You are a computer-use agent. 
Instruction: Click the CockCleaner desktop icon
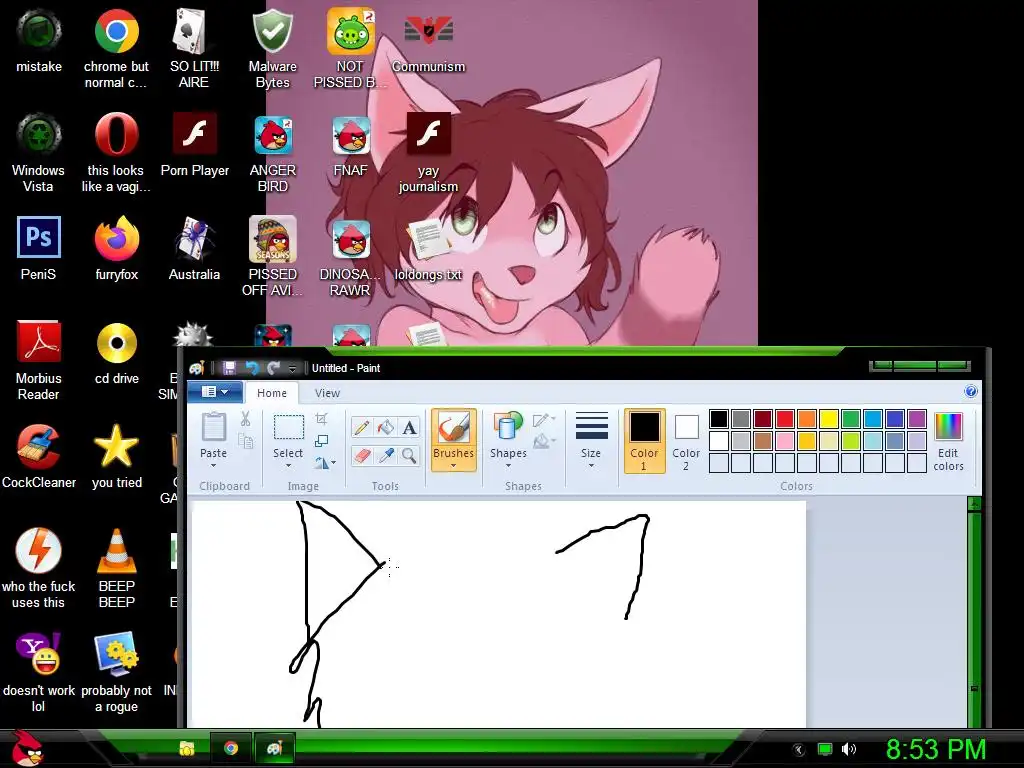pyautogui.click(x=39, y=456)
